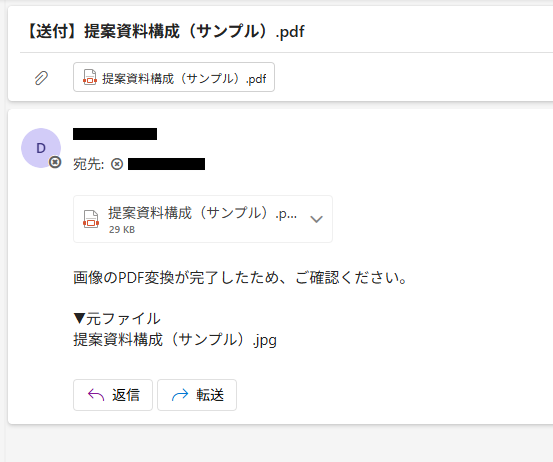Click the blue forward arrow icon
Screen dimensions: 553x462
tap(180, 395)
